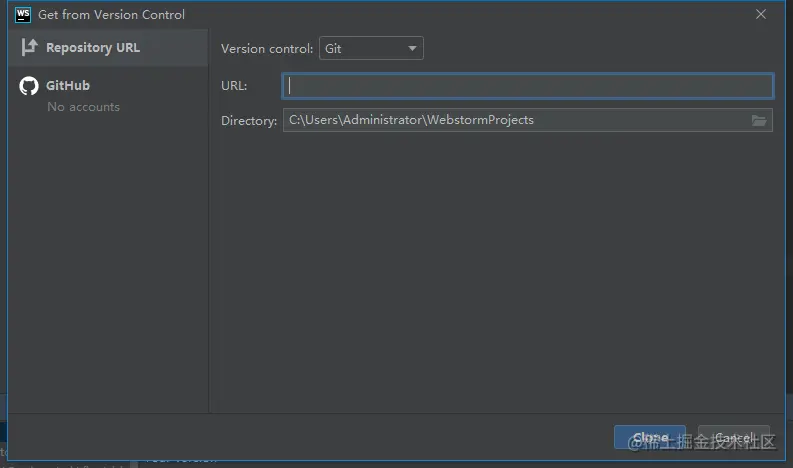The height and width of the screenshot is (468, 793).
Task: Browse for directory using folder icon
Action: click(x=759, y=120)
